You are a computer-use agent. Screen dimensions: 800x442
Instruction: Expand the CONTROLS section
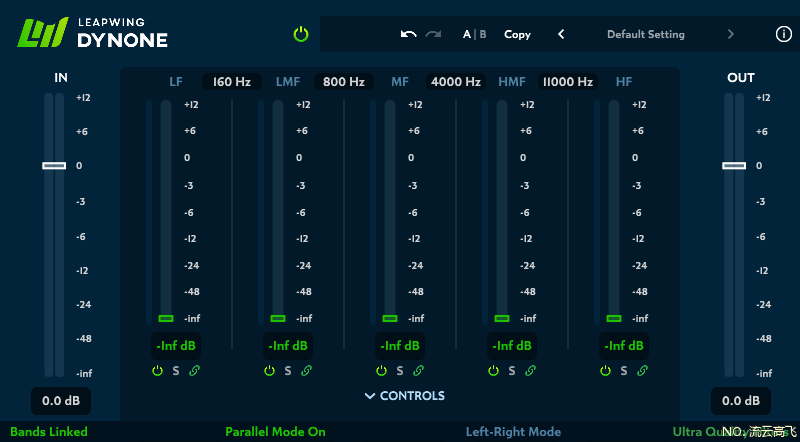point(405,396)
